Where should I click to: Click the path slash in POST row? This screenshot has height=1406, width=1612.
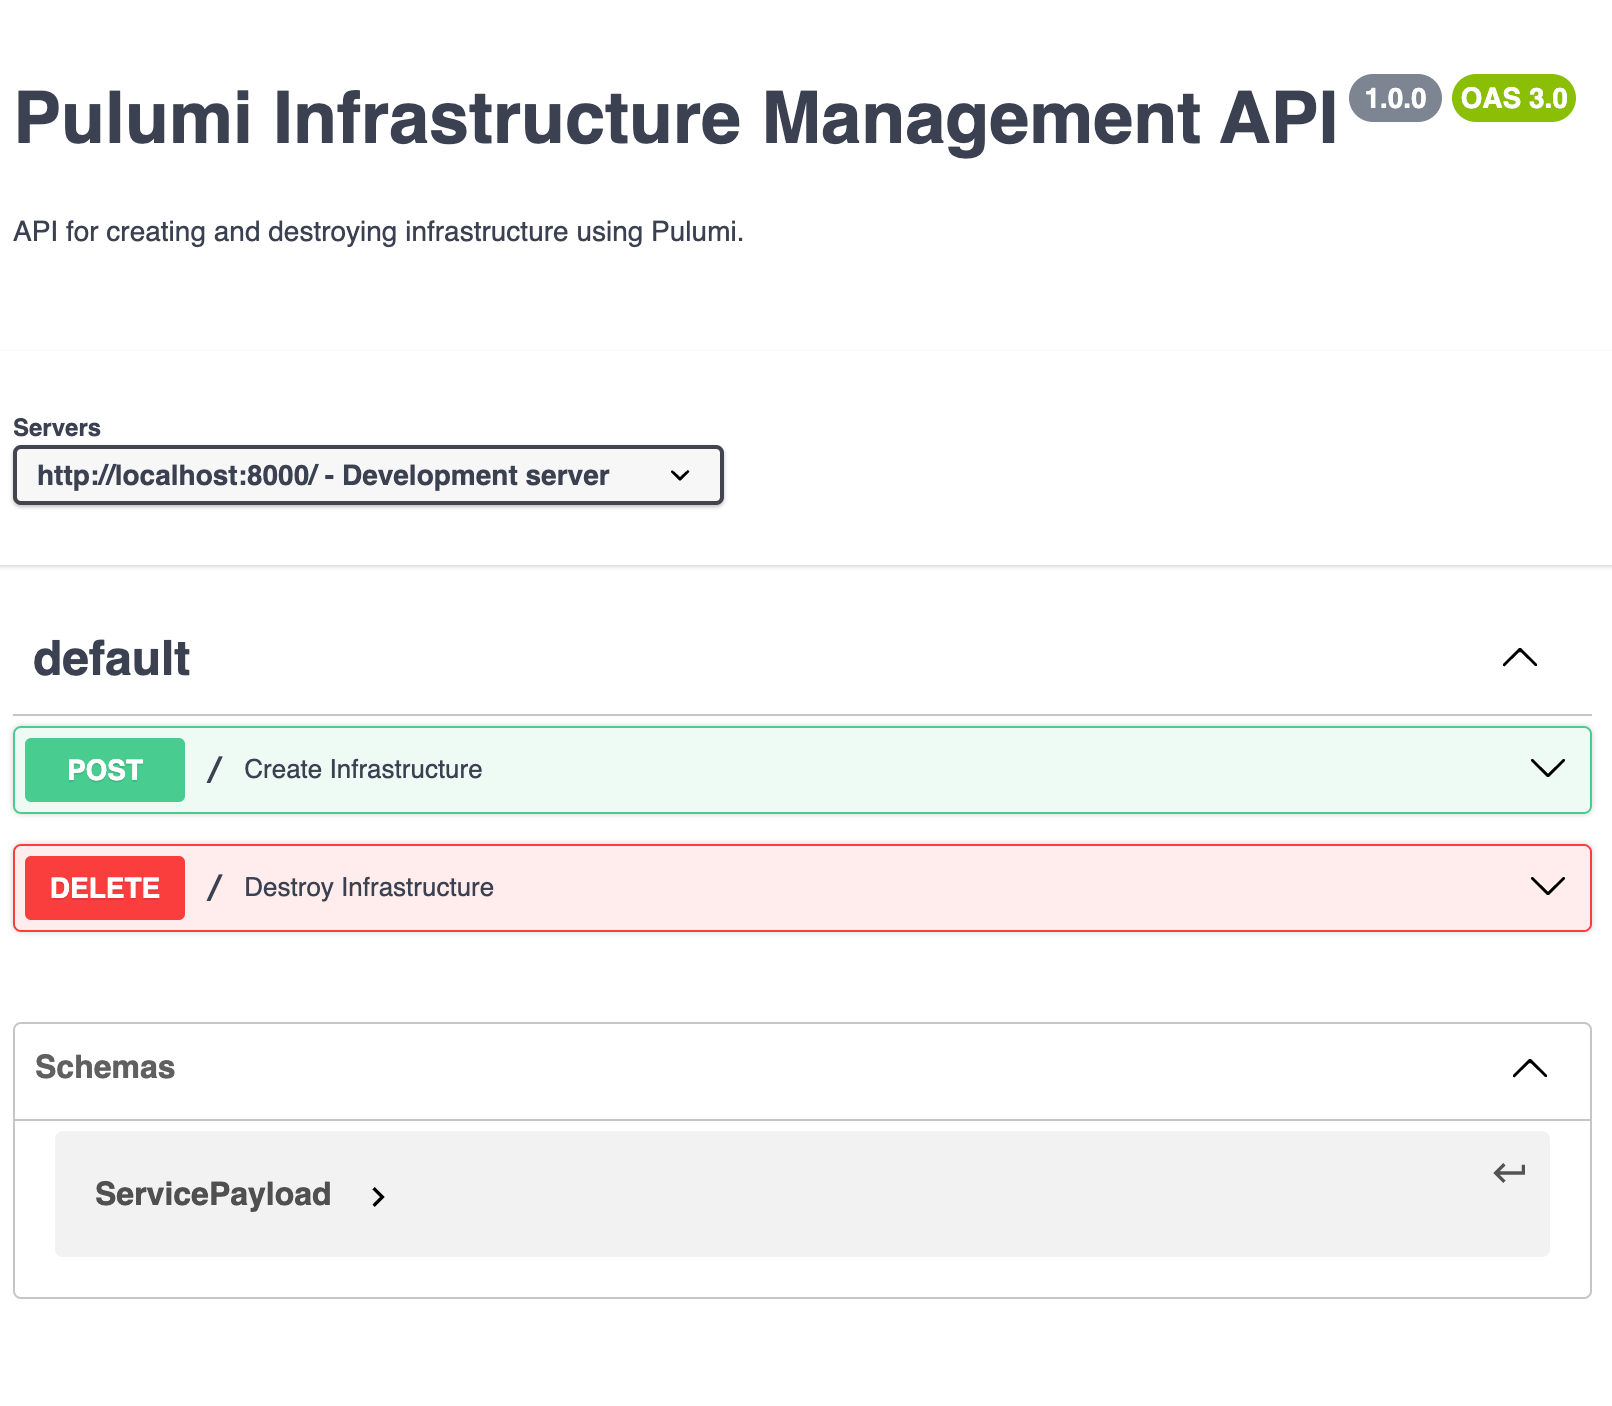(x=214, y=770)
